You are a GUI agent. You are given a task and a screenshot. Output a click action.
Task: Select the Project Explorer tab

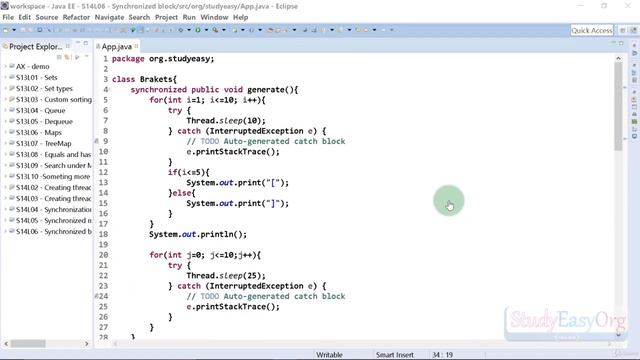[x=36, y=47]
